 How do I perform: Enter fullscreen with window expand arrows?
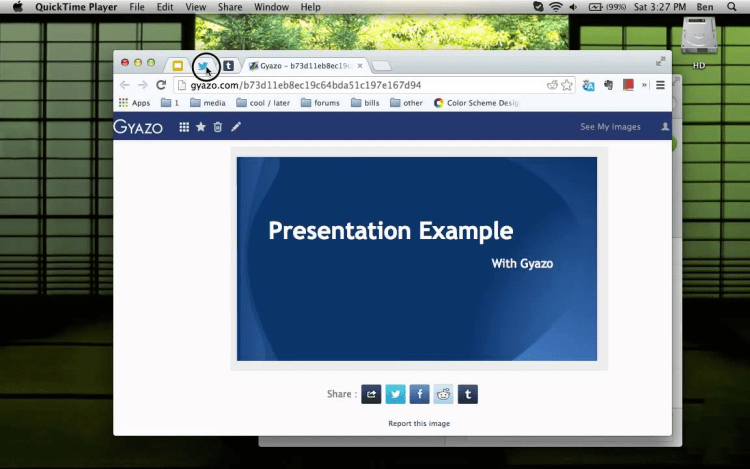coord(661,62)
